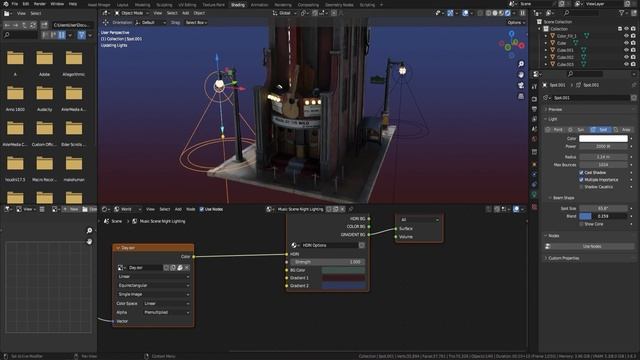Open the Output properties tab icon
Screen dimensions: 640x360
pos(534,109)
